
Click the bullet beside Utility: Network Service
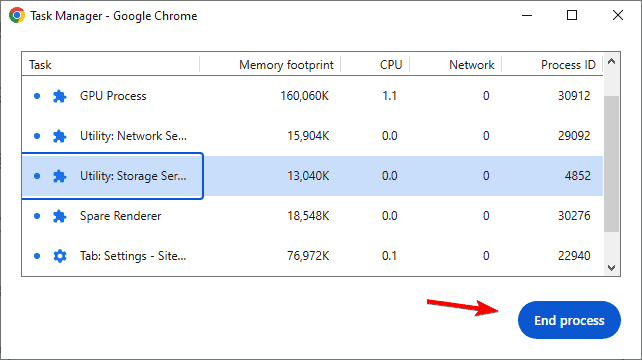[x=37, y=136]
